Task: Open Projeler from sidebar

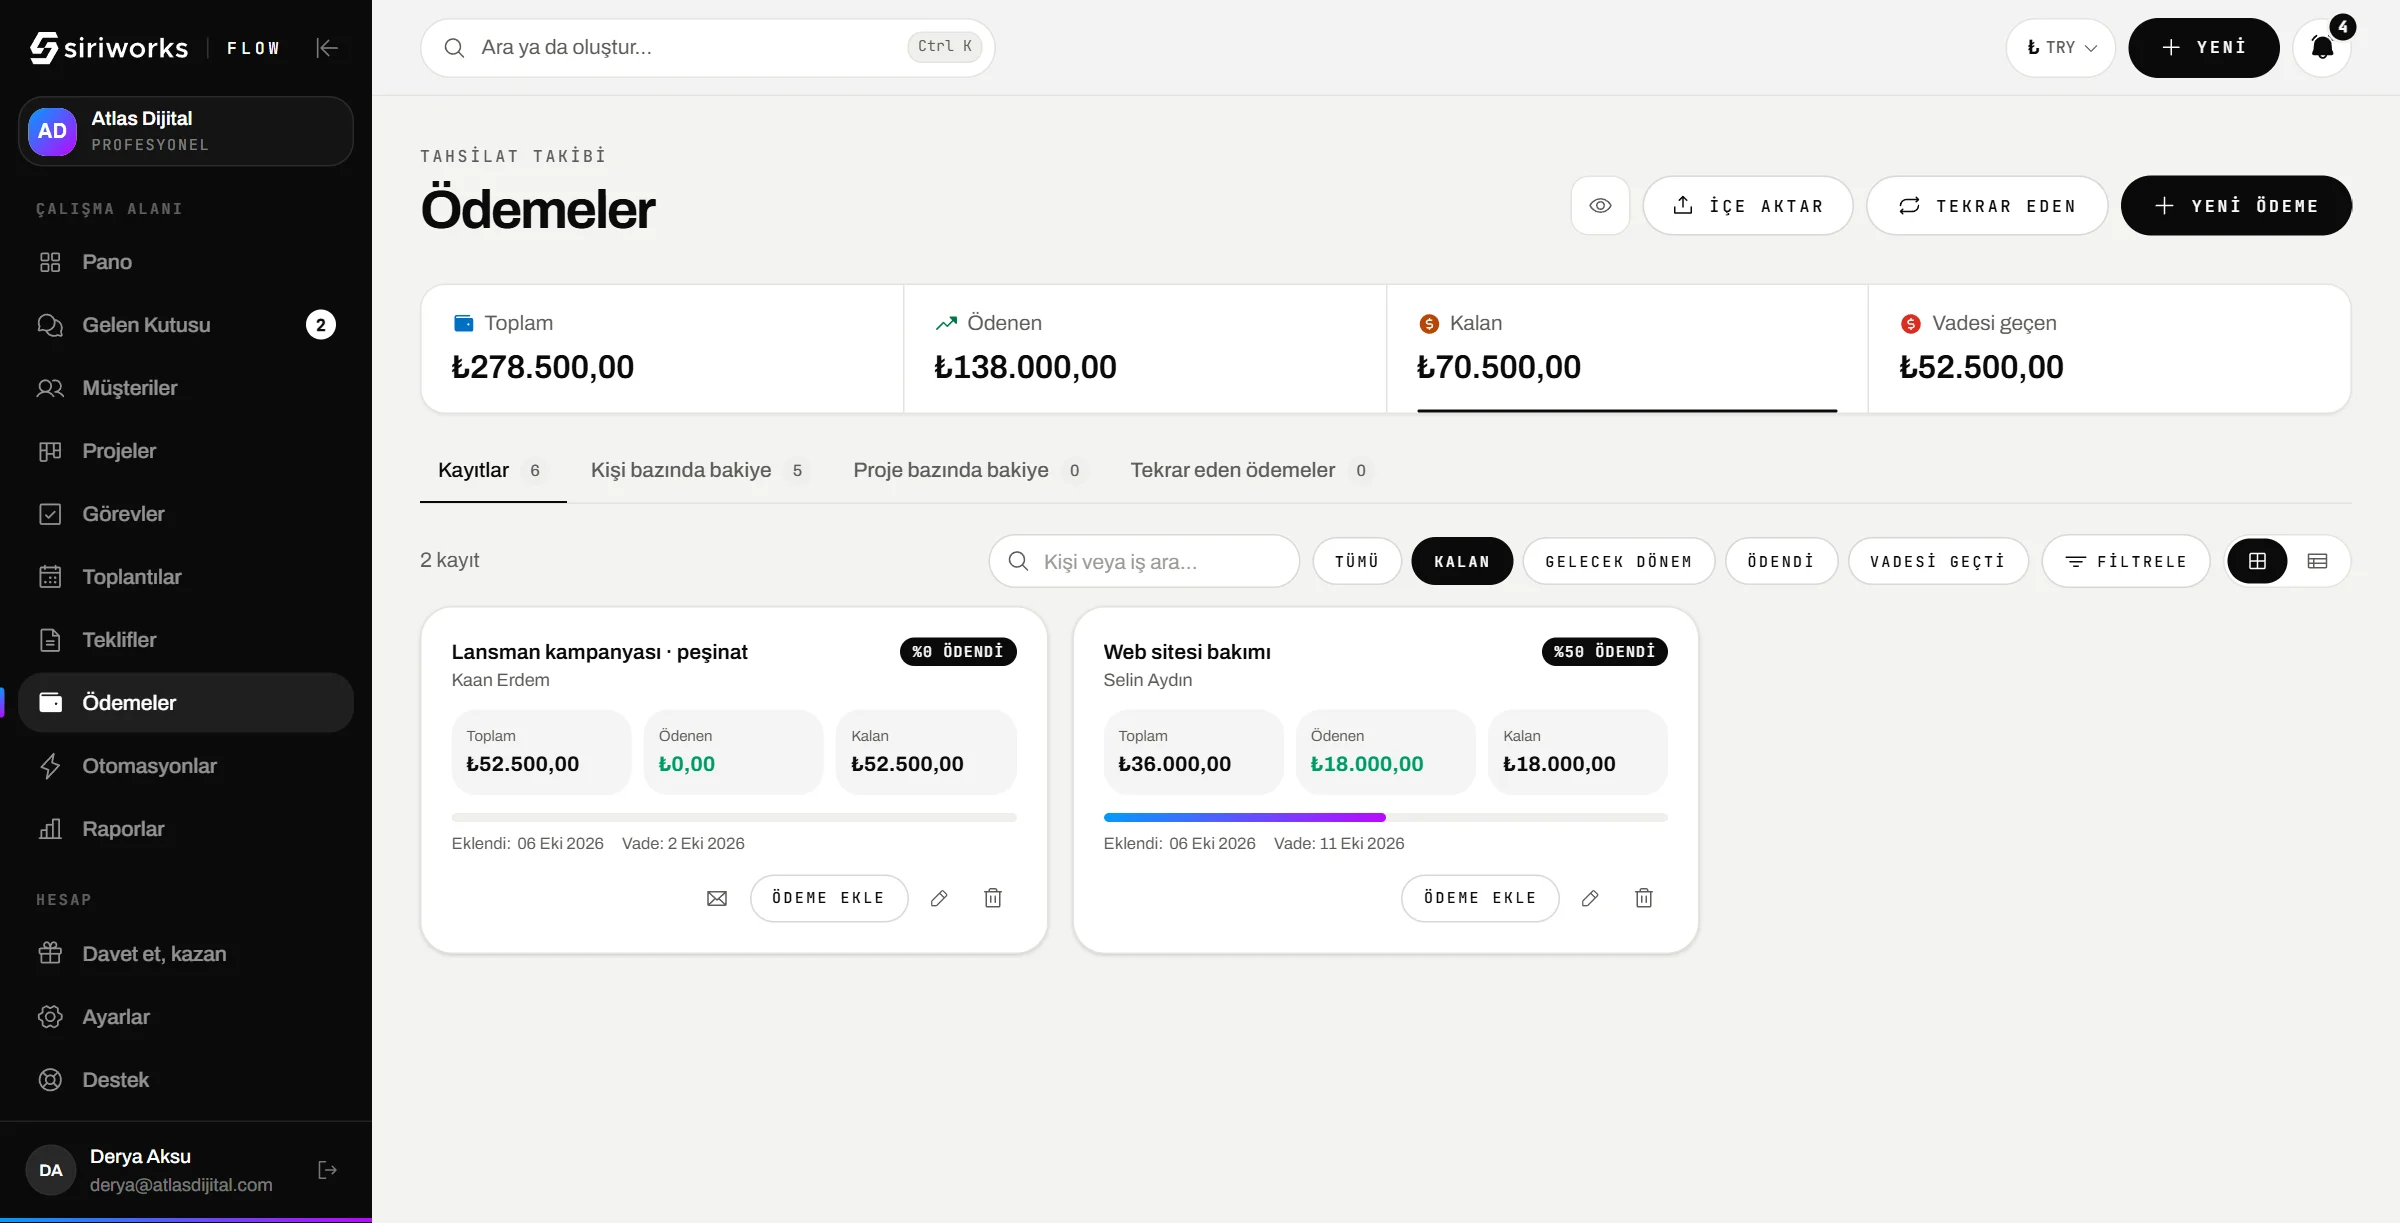Action: click(186, 451)
